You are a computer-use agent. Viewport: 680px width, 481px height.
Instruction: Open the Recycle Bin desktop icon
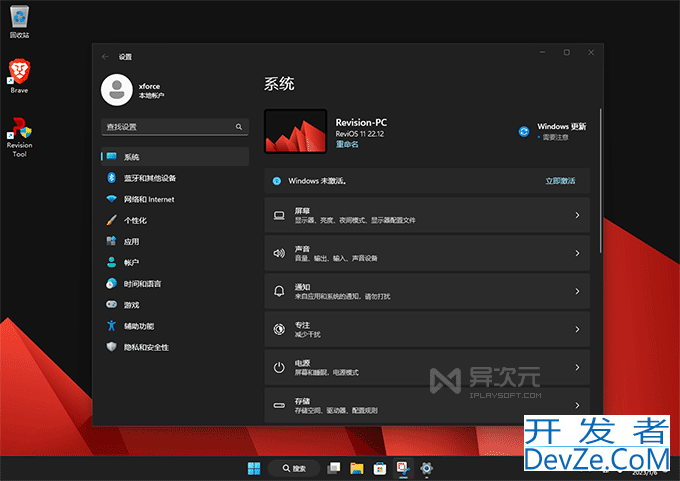coord(20,22)
